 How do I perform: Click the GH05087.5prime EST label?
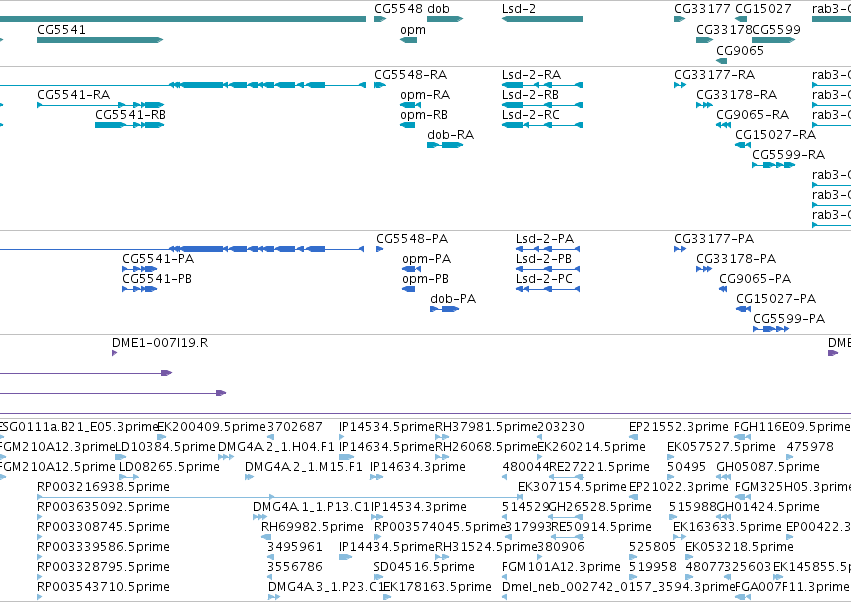[768, 467]
